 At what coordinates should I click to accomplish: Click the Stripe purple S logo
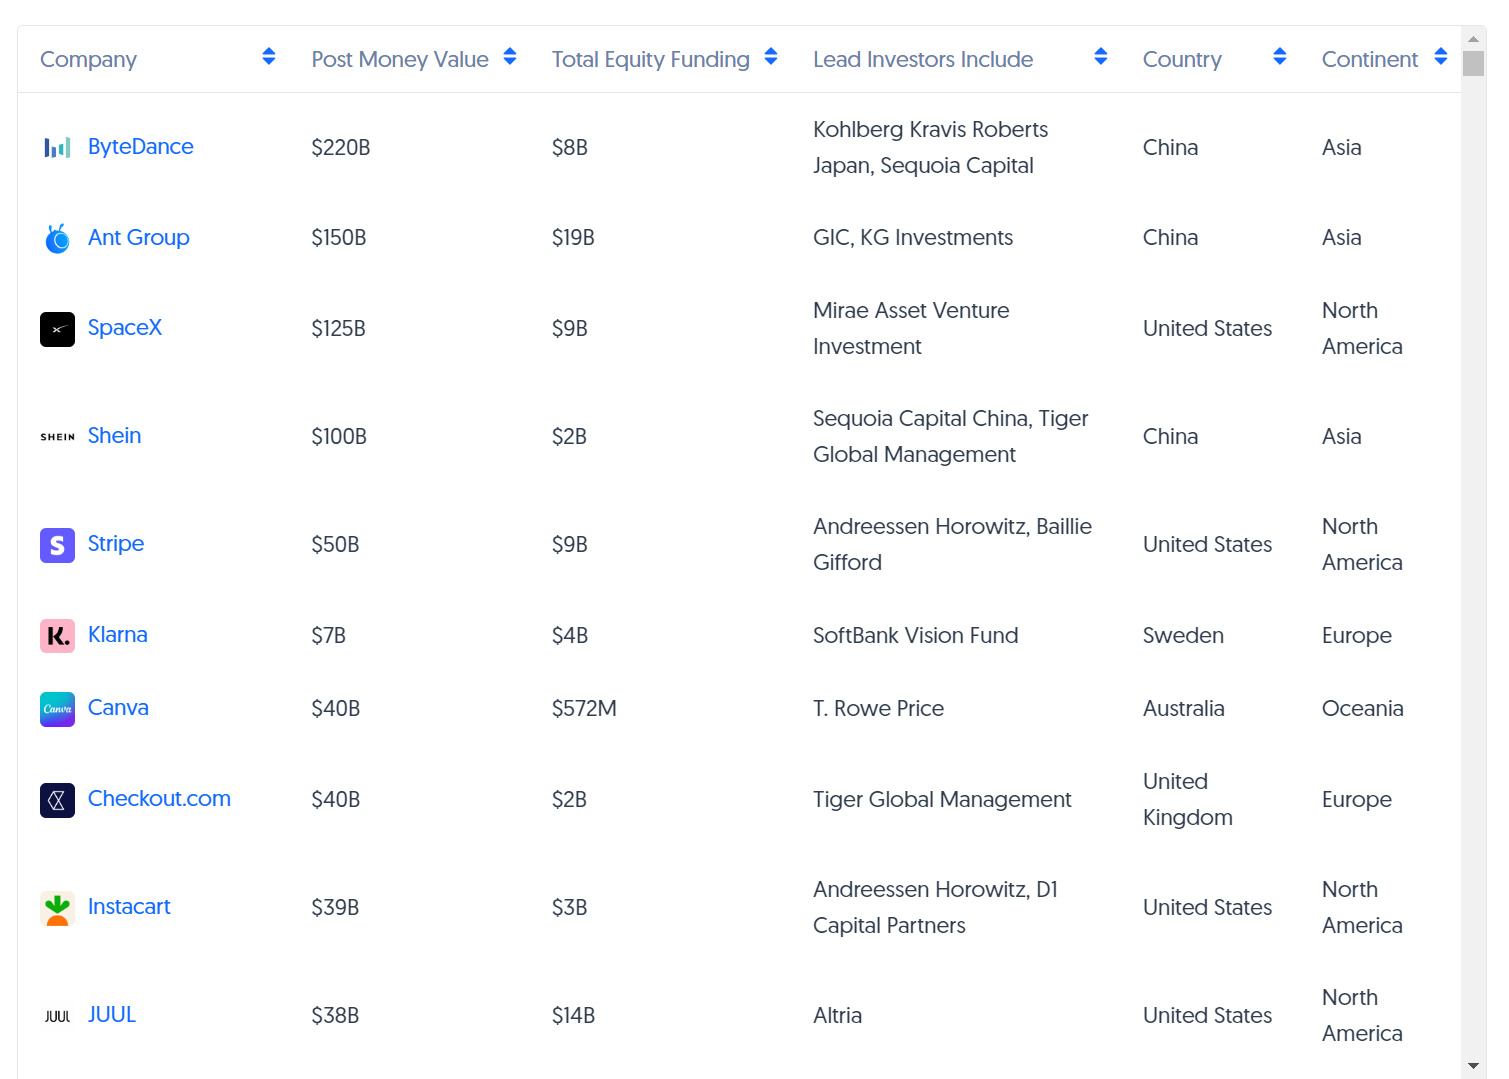(x=57, y=545)
